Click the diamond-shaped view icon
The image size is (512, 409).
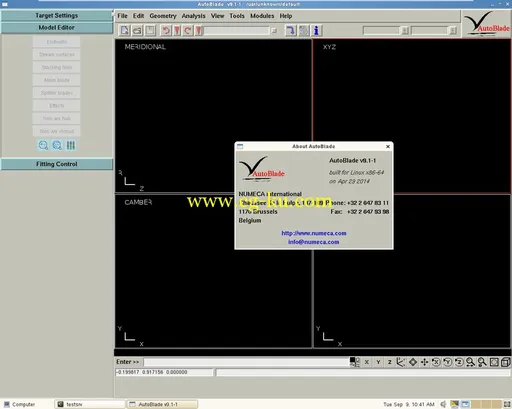(x=413, y=362)
